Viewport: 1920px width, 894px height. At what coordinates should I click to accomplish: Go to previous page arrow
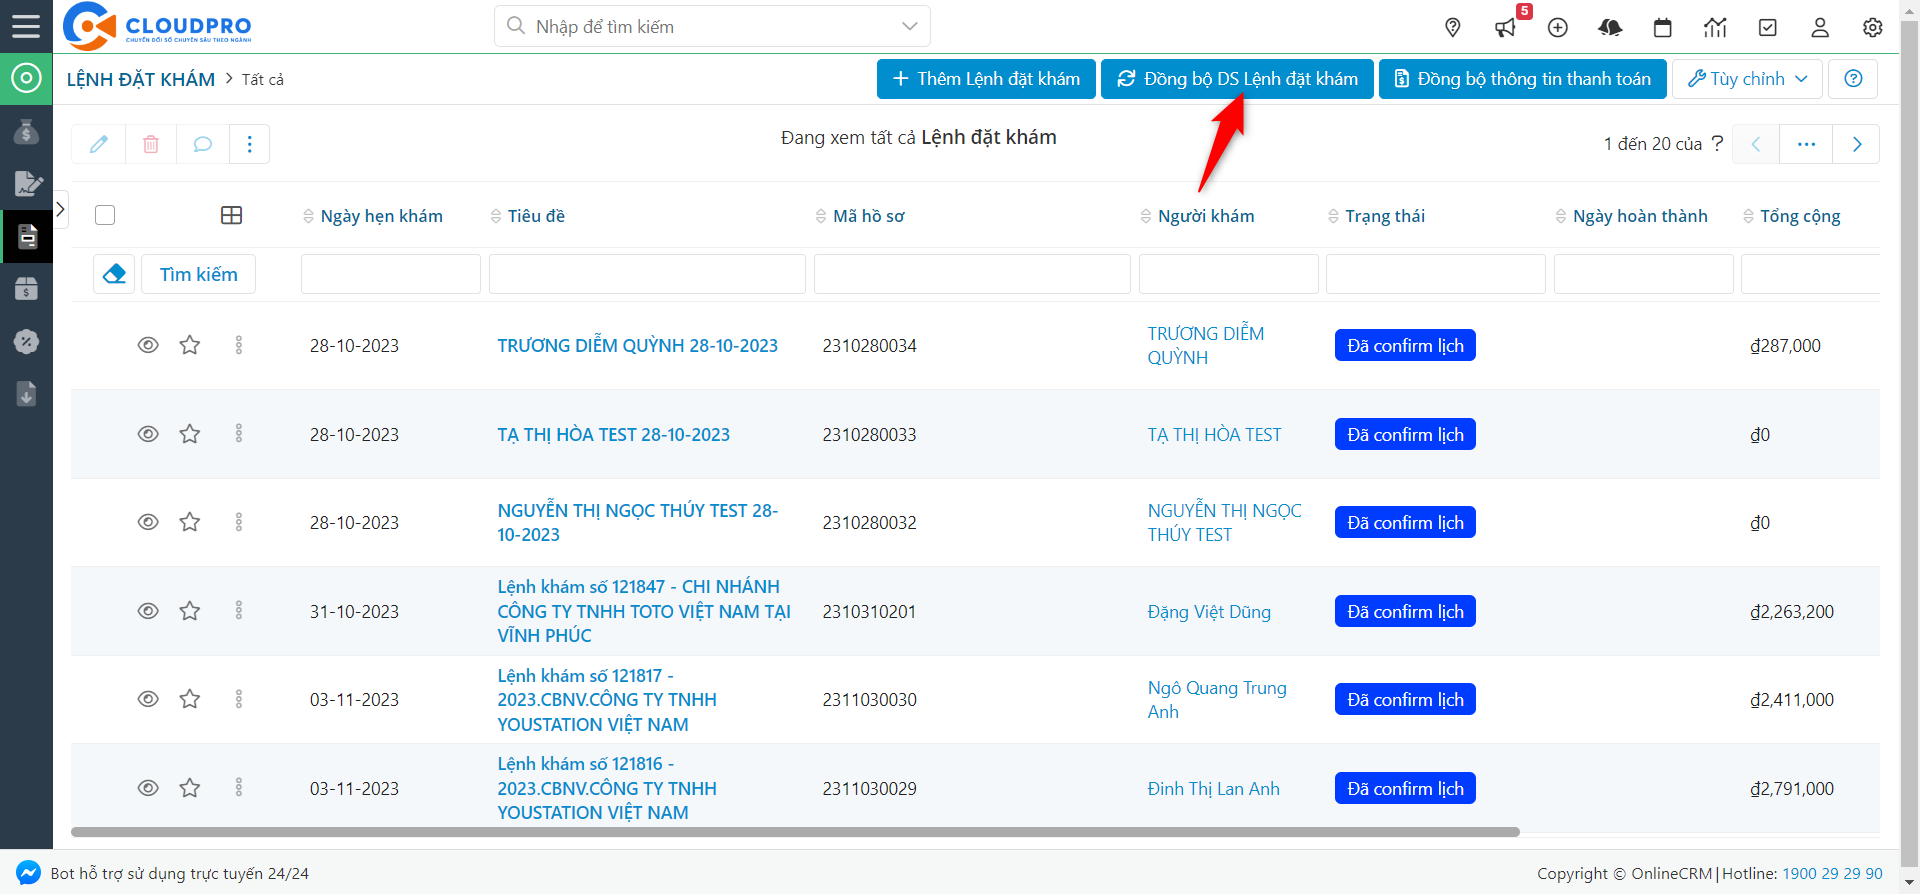click(x=1755, y=144)
